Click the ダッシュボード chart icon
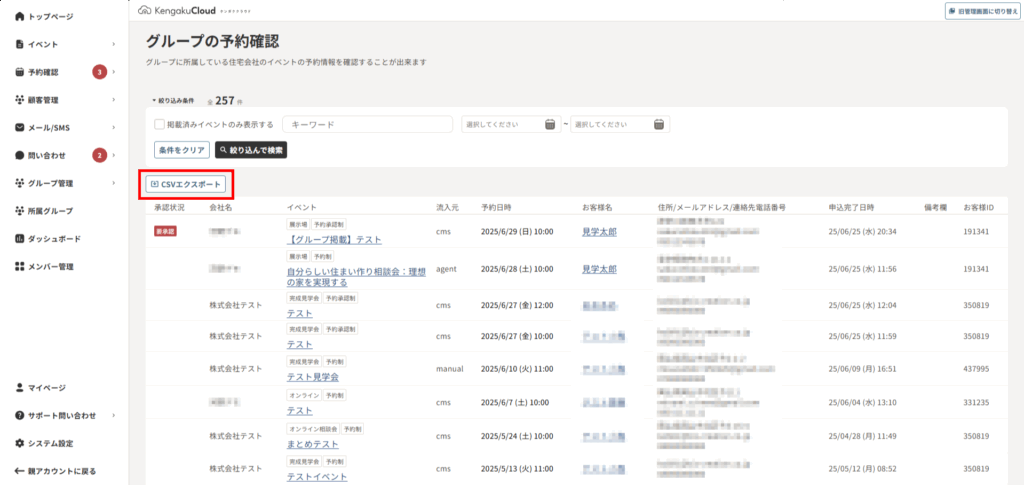The height and width of the screenshot is (485, 1024). pyautogui.click(x=20, y=239)
